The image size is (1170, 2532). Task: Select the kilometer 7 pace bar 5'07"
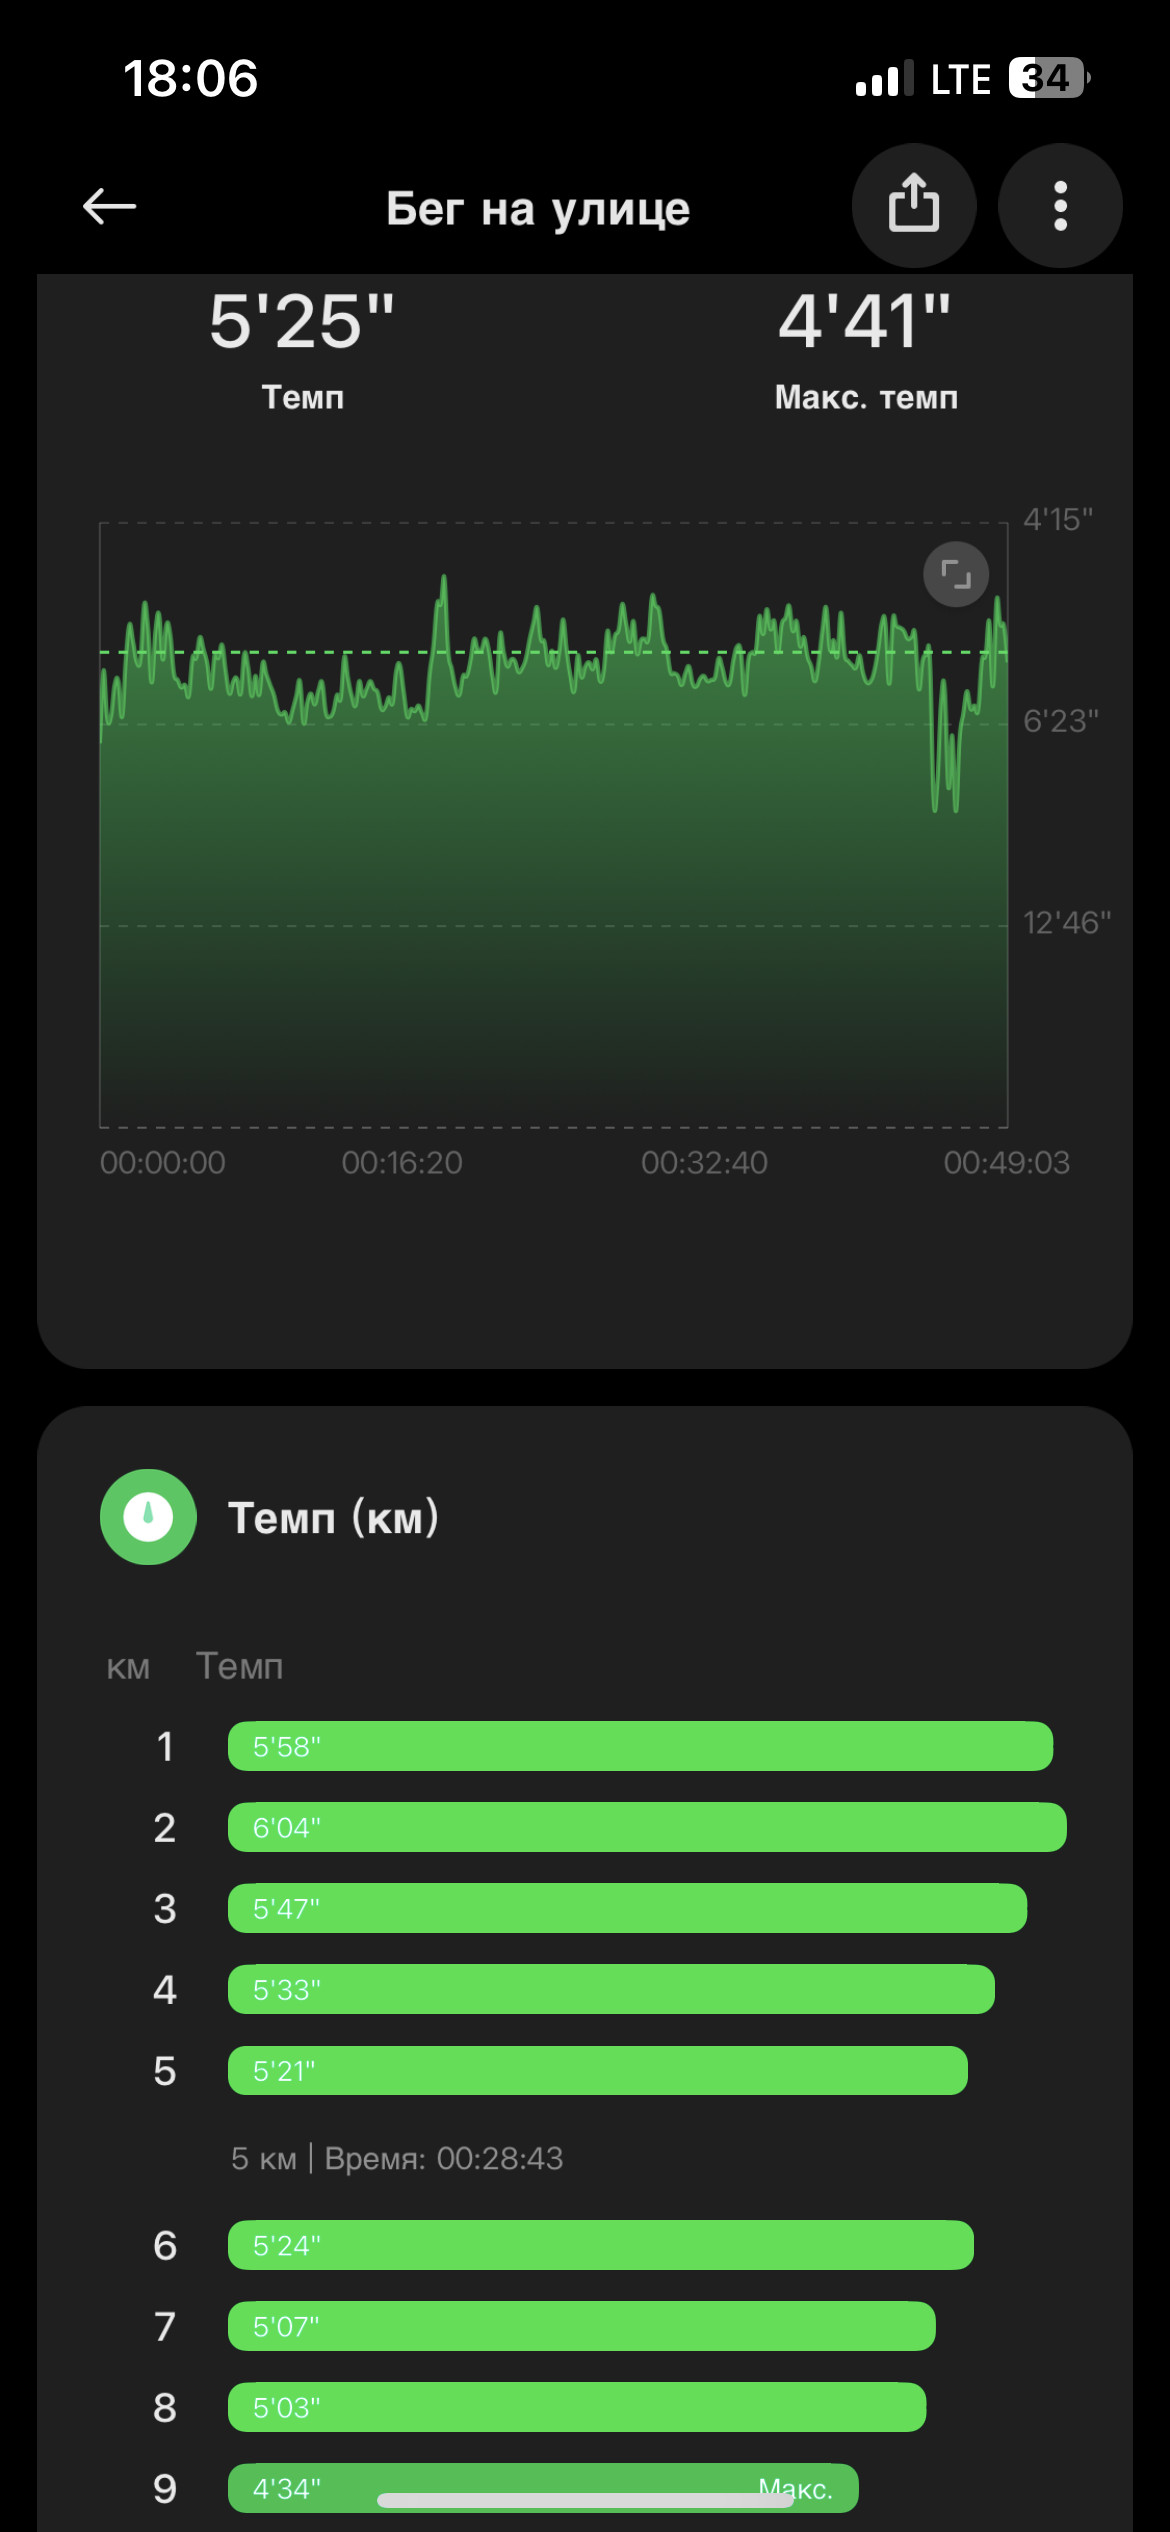pos(582,2326)
